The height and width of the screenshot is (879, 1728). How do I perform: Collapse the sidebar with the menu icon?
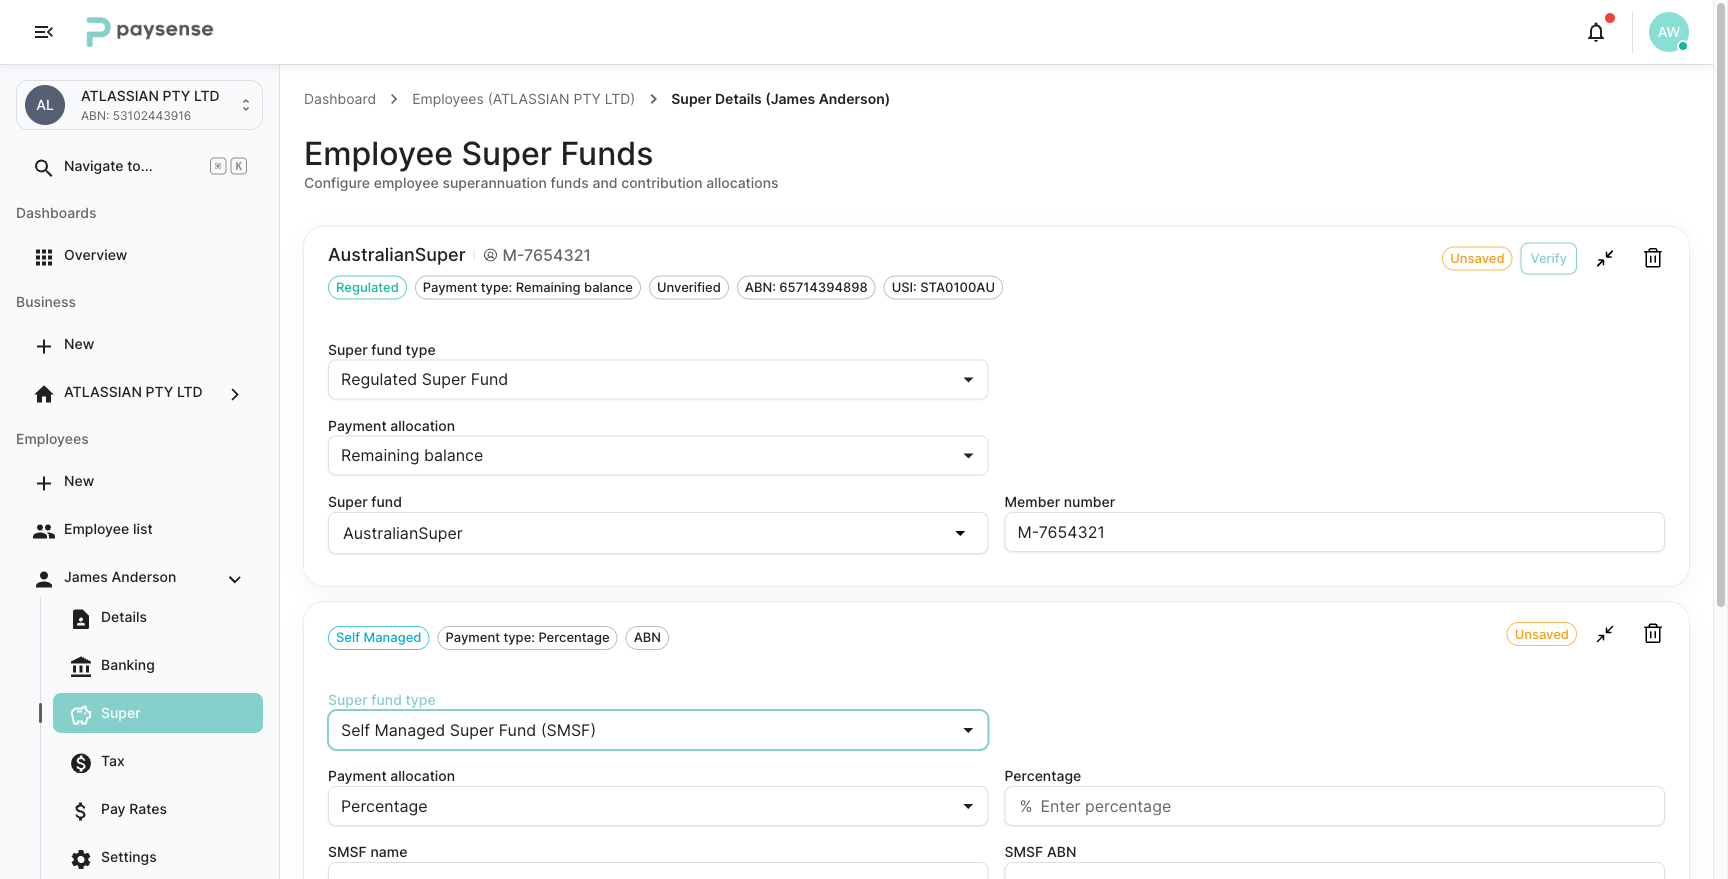[x=44, y=32]
